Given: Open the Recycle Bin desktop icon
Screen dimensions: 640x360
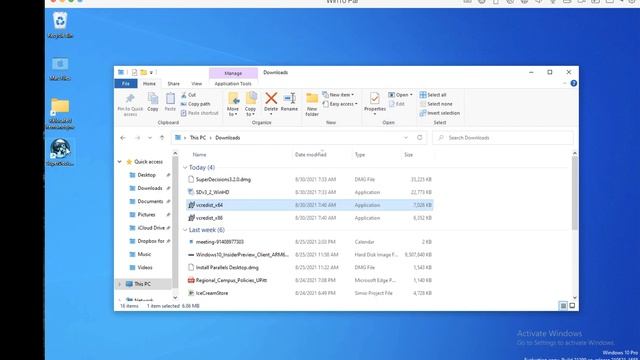Looking at the screenshot, I should (60, 24).
